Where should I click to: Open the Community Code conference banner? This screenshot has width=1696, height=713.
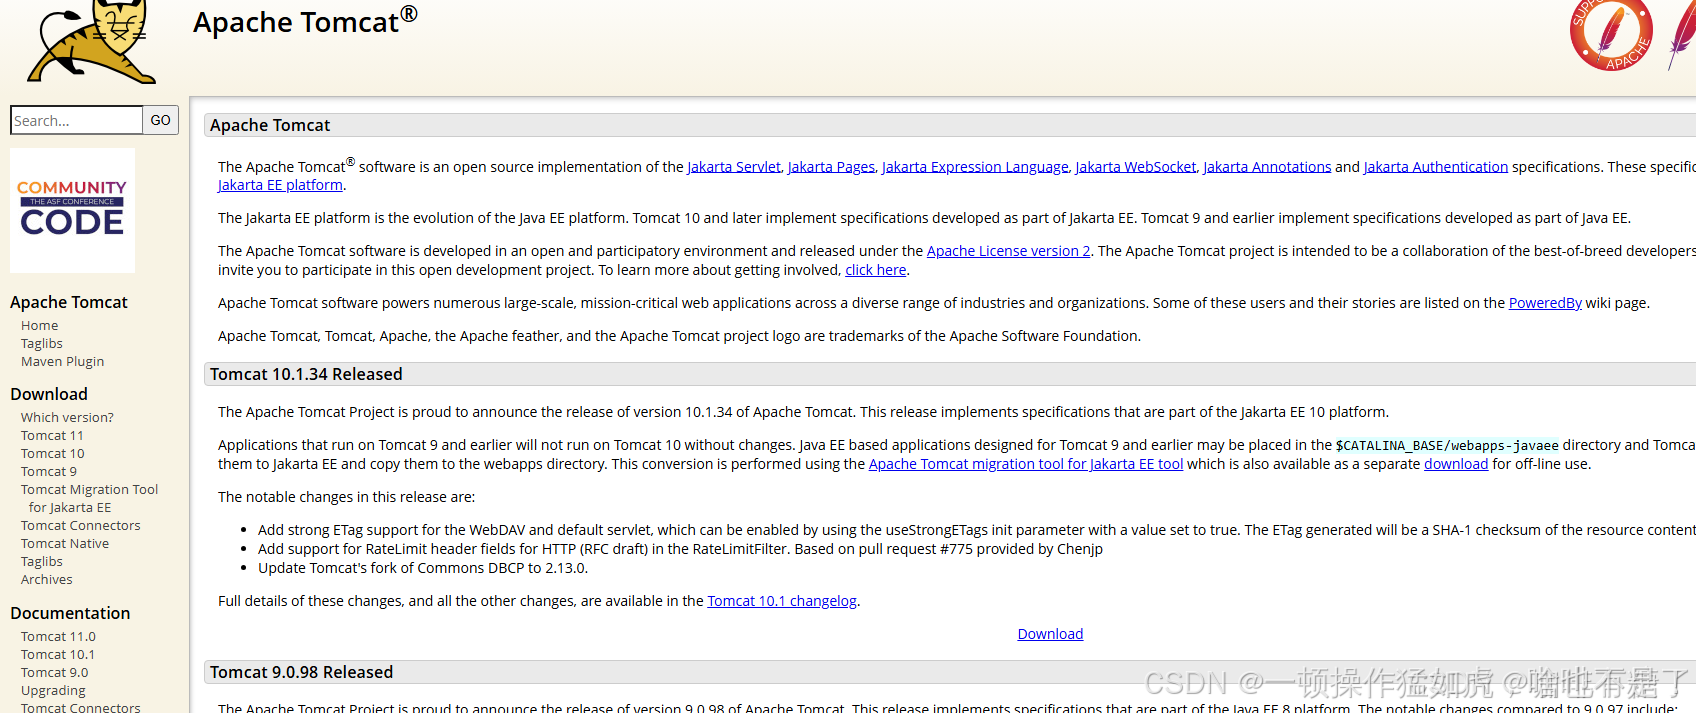[x=72, y=210]
